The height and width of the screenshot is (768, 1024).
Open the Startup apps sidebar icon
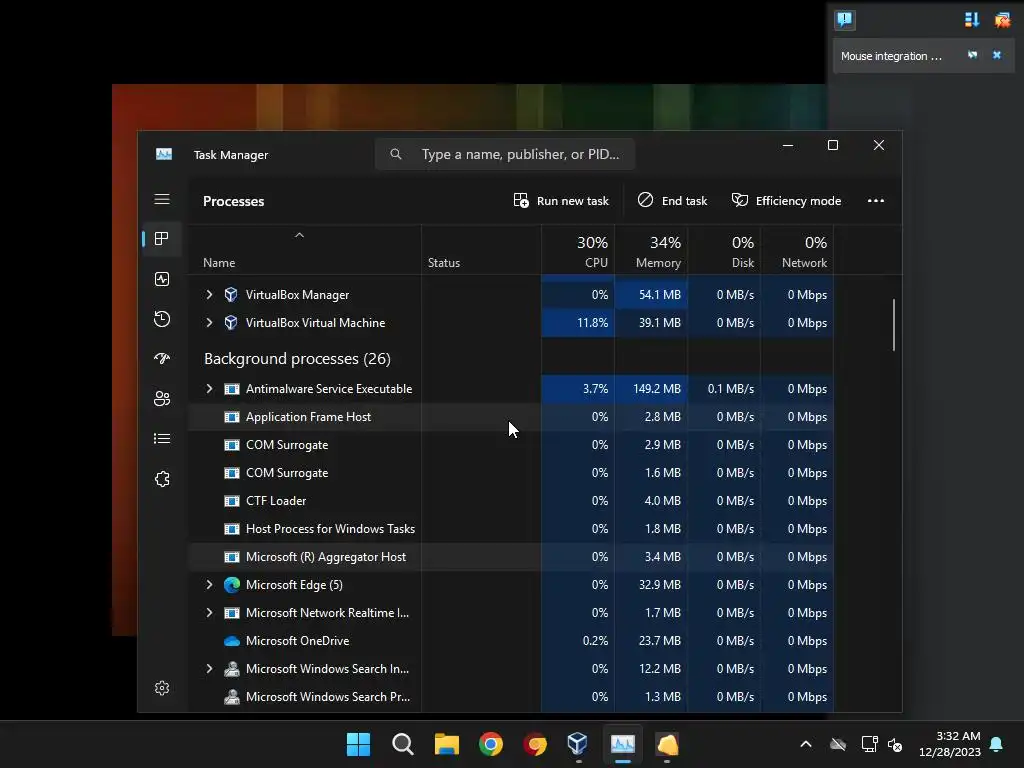[162, 359]
